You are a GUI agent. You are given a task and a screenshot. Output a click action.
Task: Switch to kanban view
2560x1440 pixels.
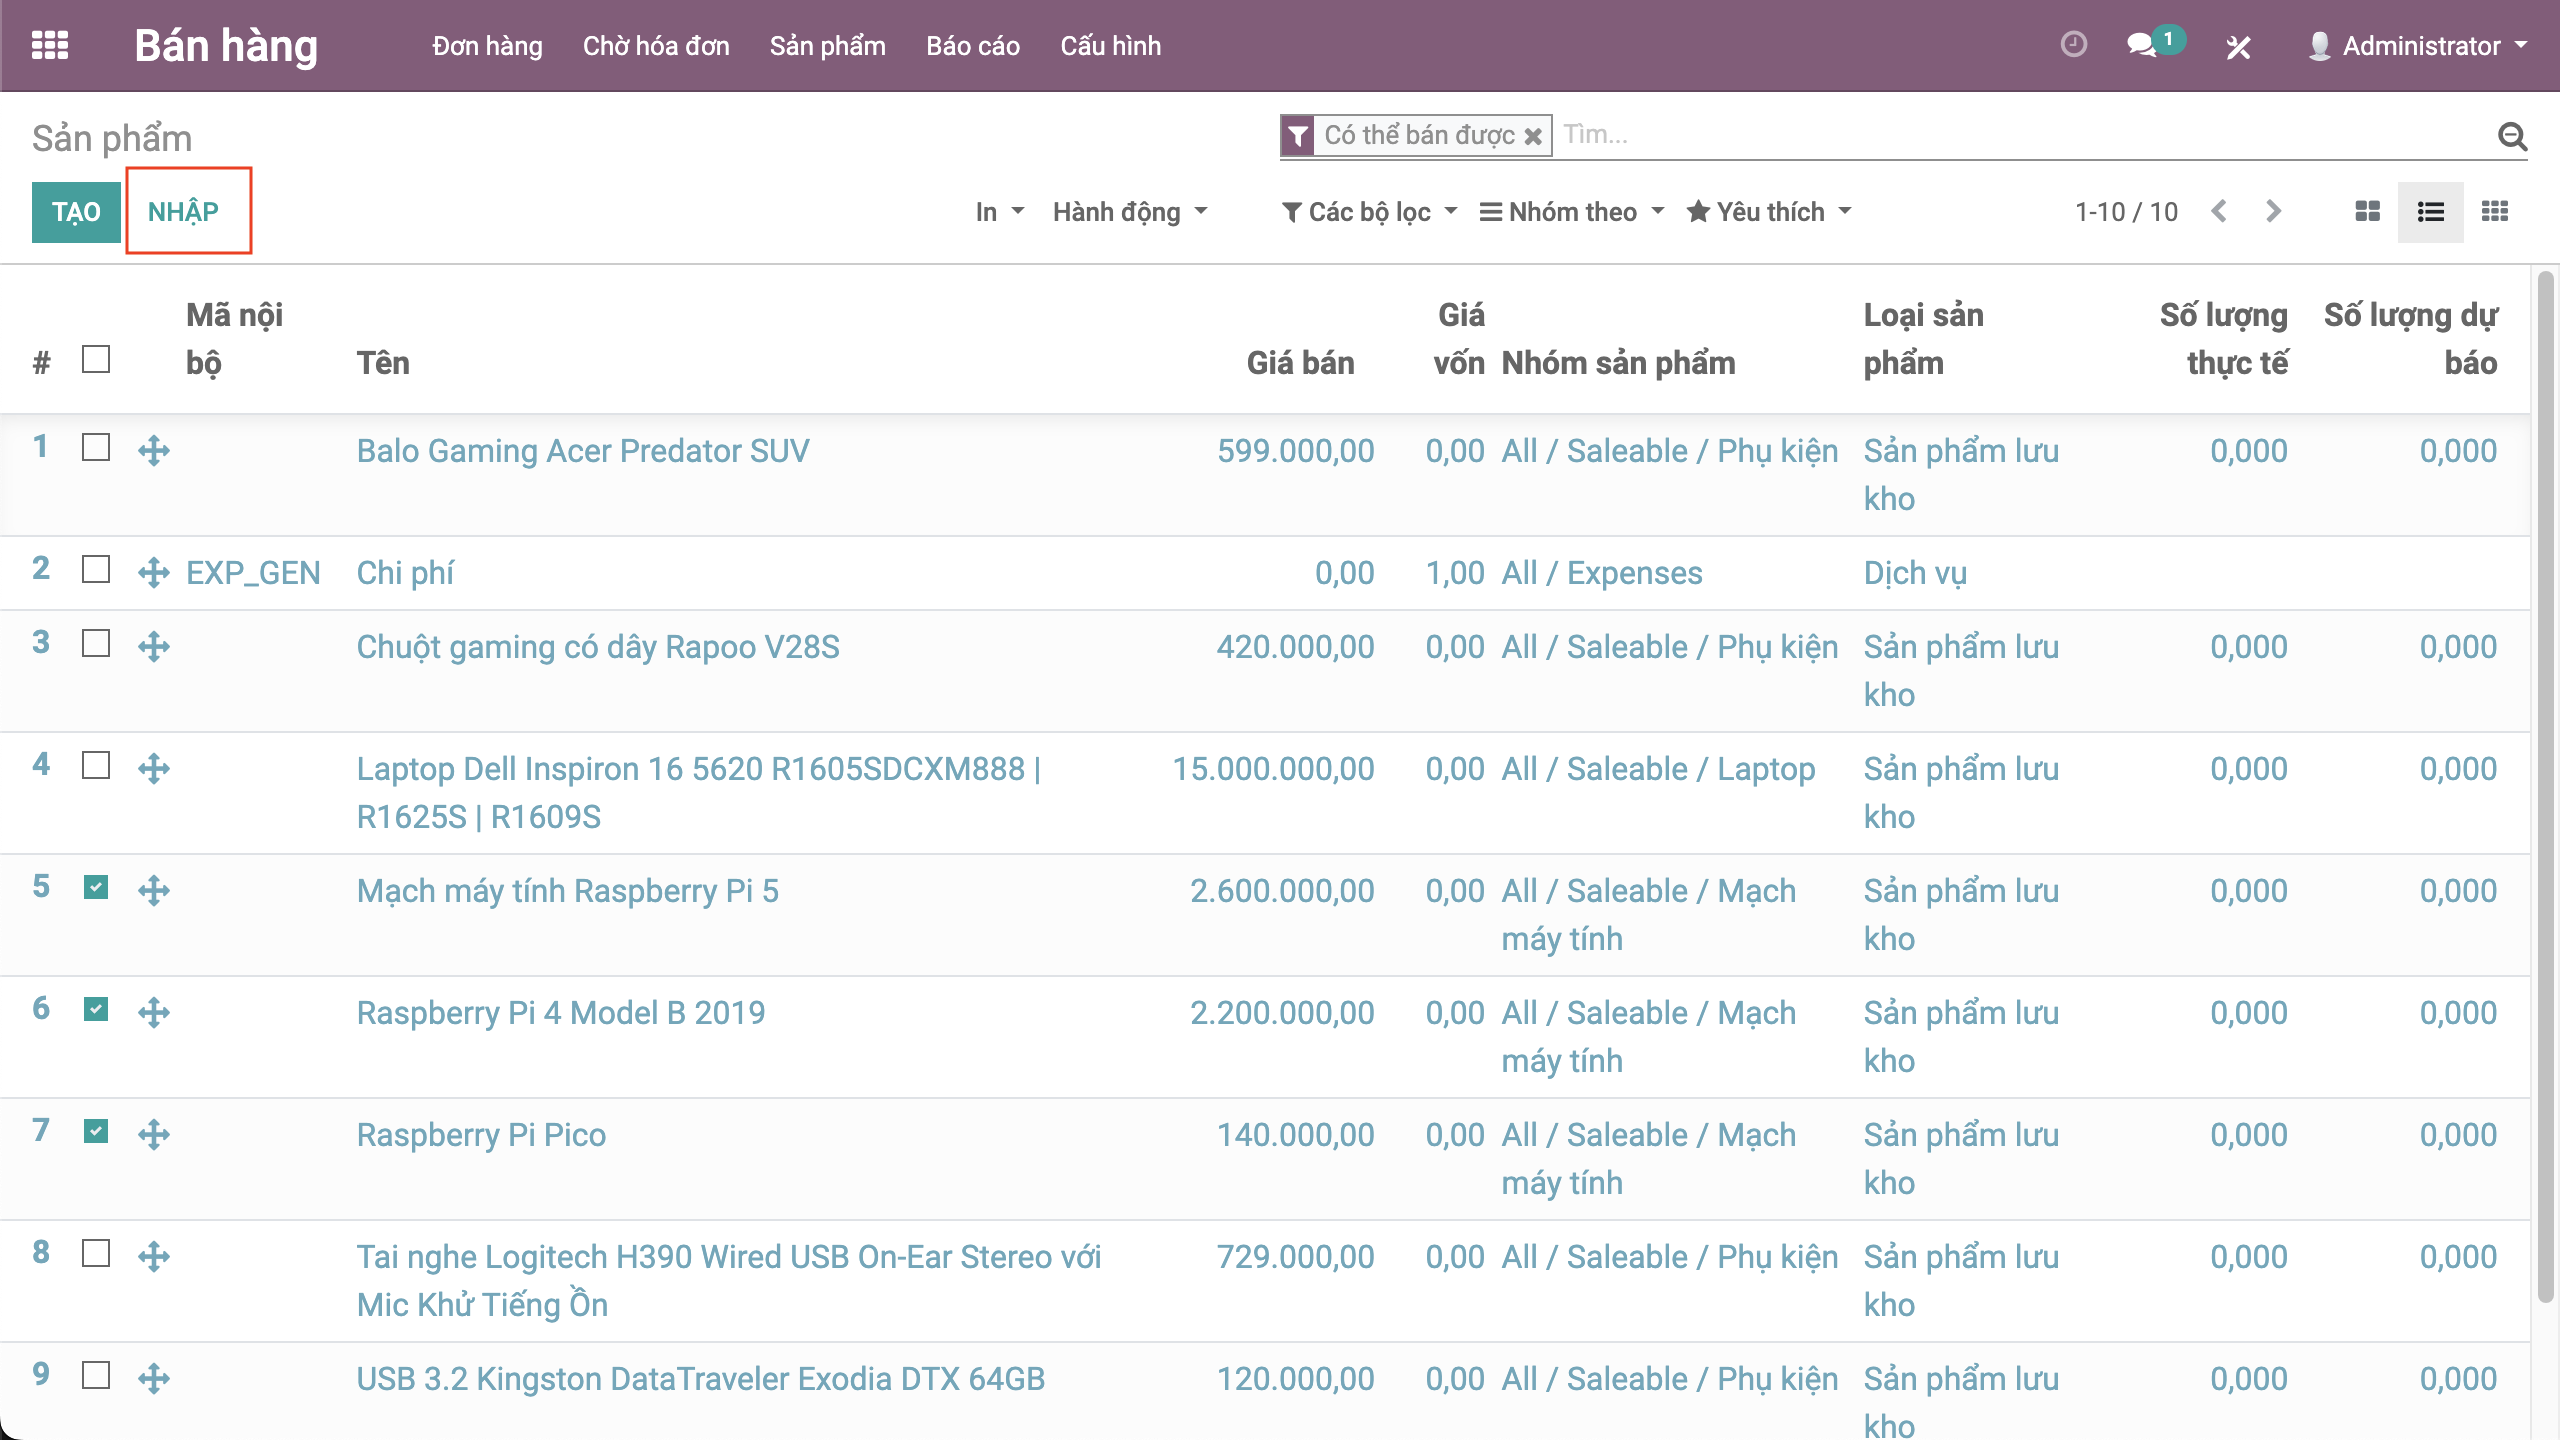pos(2367,211)
